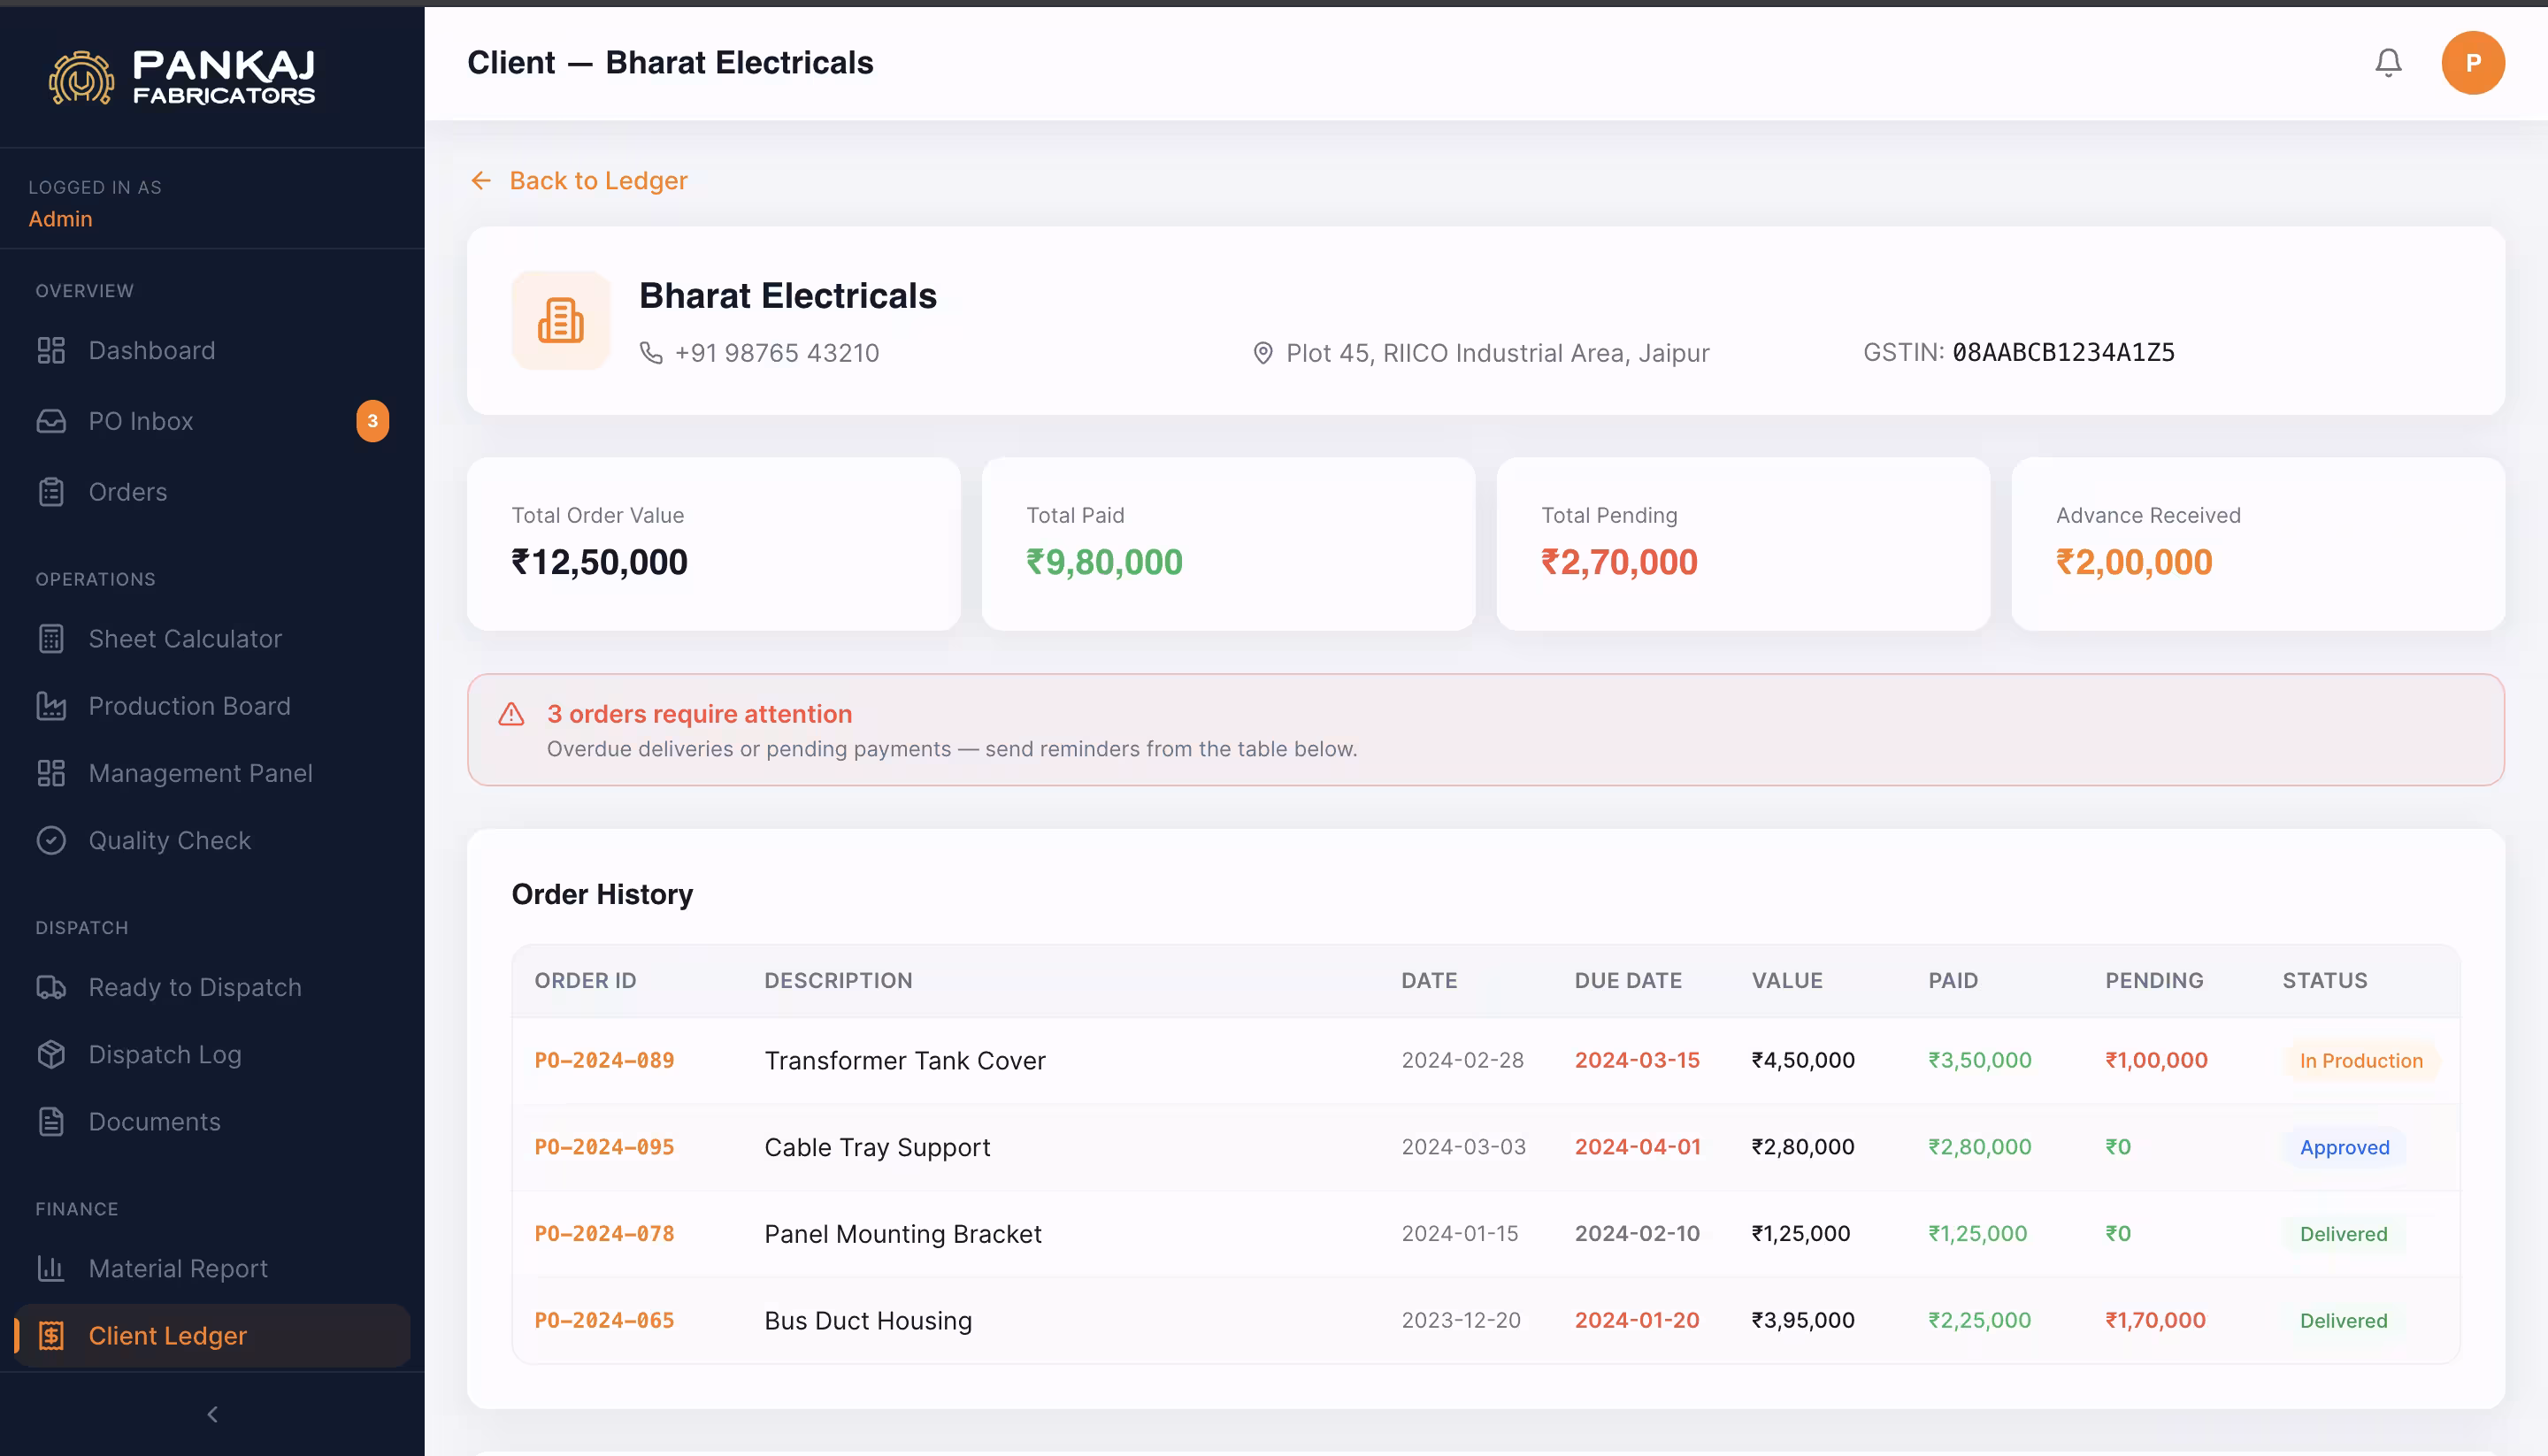
Task: Open the notifications bell
Action: tap(2388, 62)
